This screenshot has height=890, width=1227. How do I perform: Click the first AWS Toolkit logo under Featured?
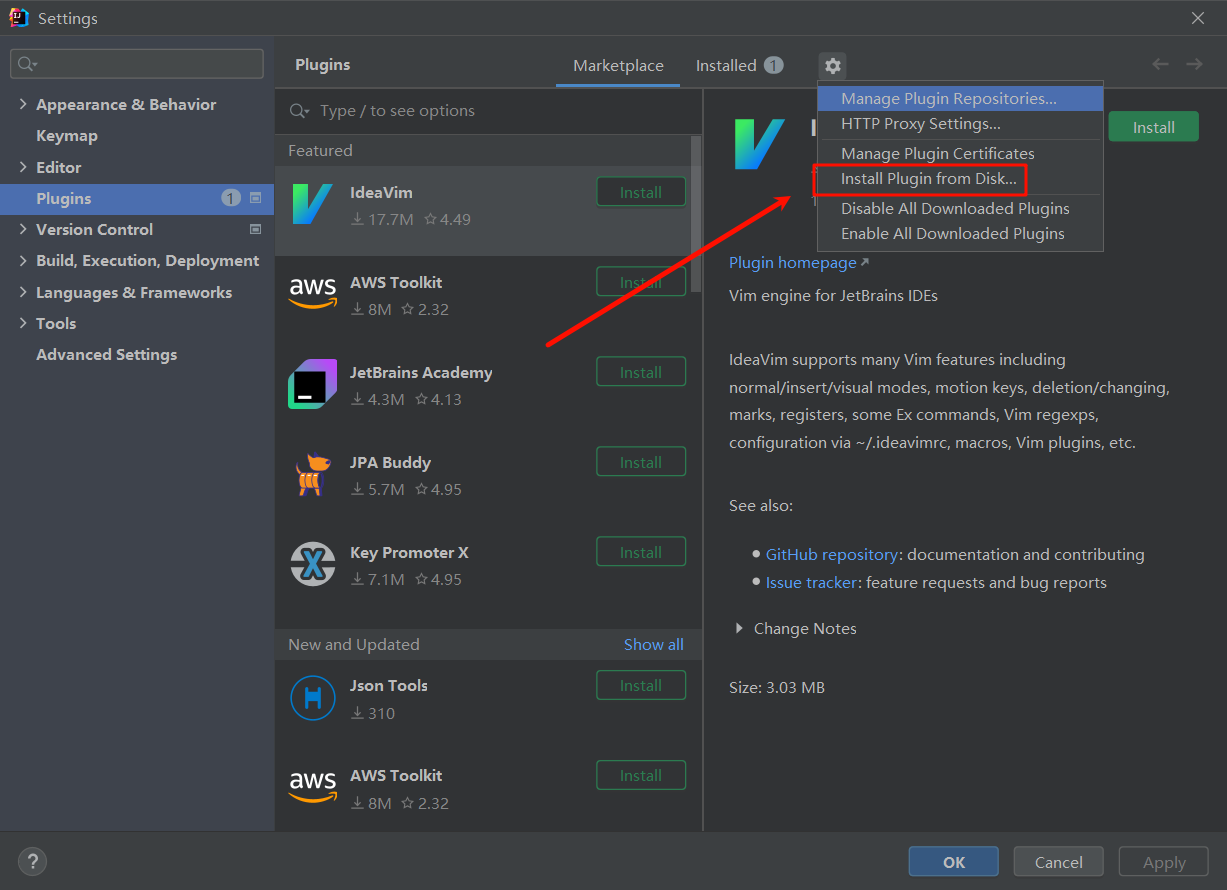tap(312, 294)
